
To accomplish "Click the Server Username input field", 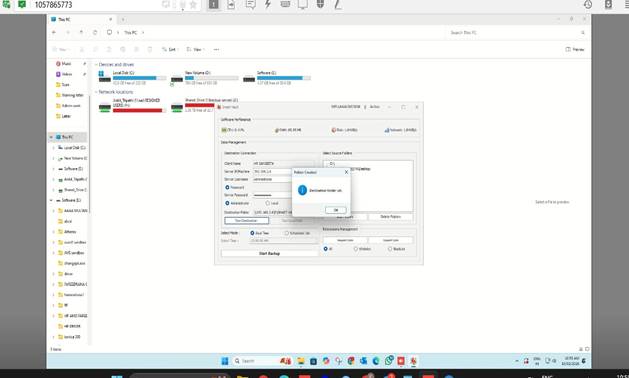I will coord(273,179).
